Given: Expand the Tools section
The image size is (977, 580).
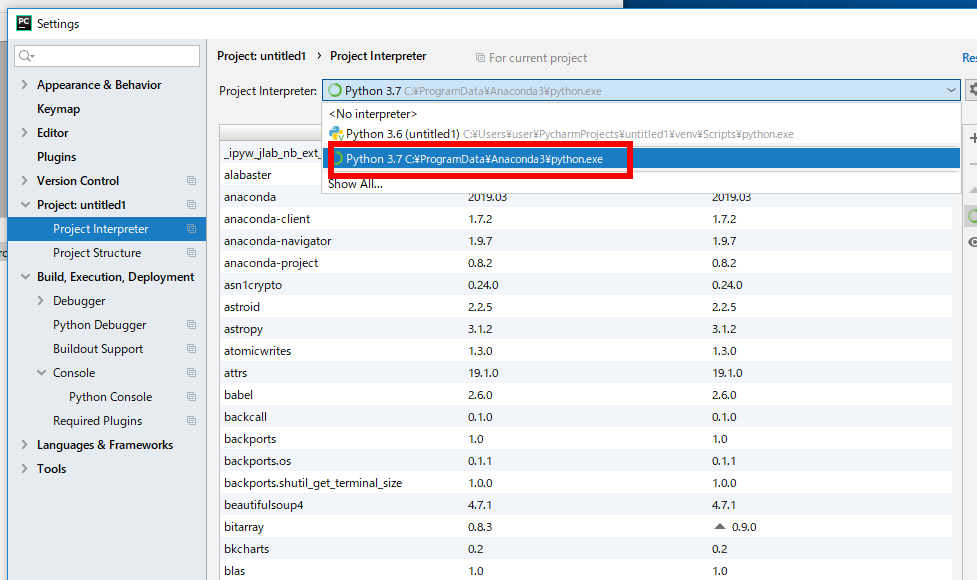Looking at the screenshot, I should click(x=24, y=468).
